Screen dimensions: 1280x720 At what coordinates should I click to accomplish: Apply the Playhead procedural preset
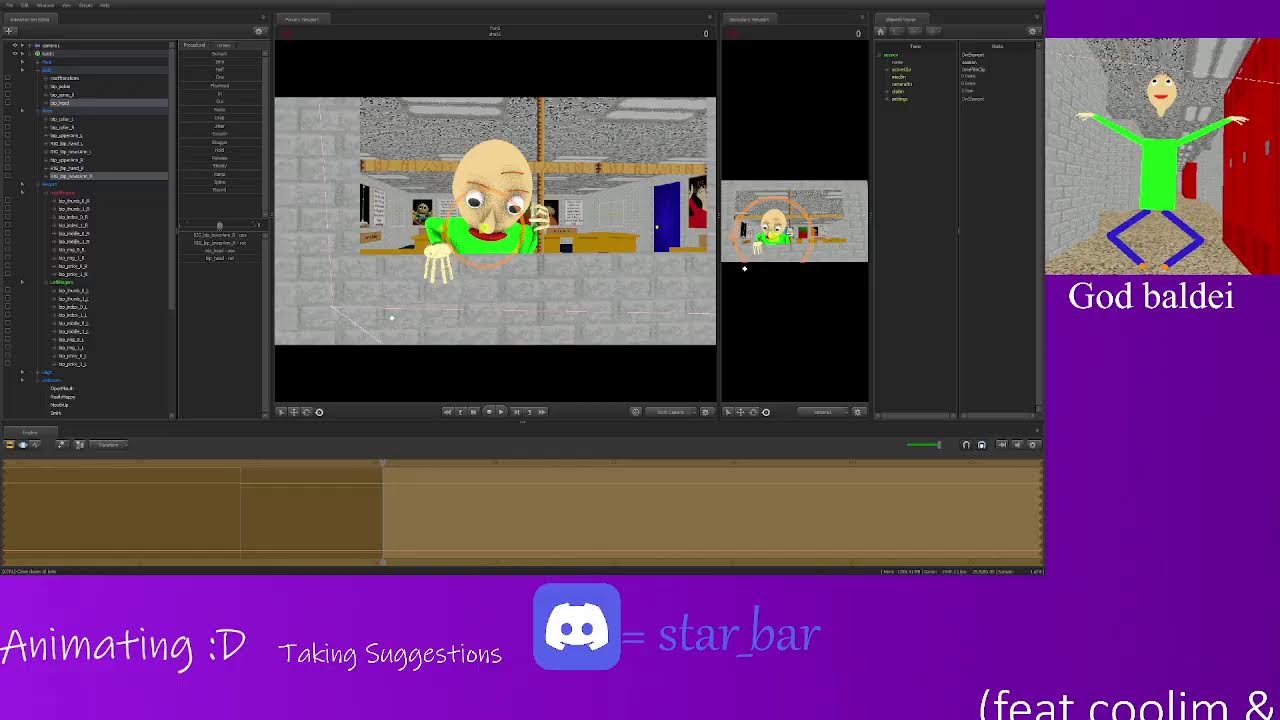click(220, 85)
